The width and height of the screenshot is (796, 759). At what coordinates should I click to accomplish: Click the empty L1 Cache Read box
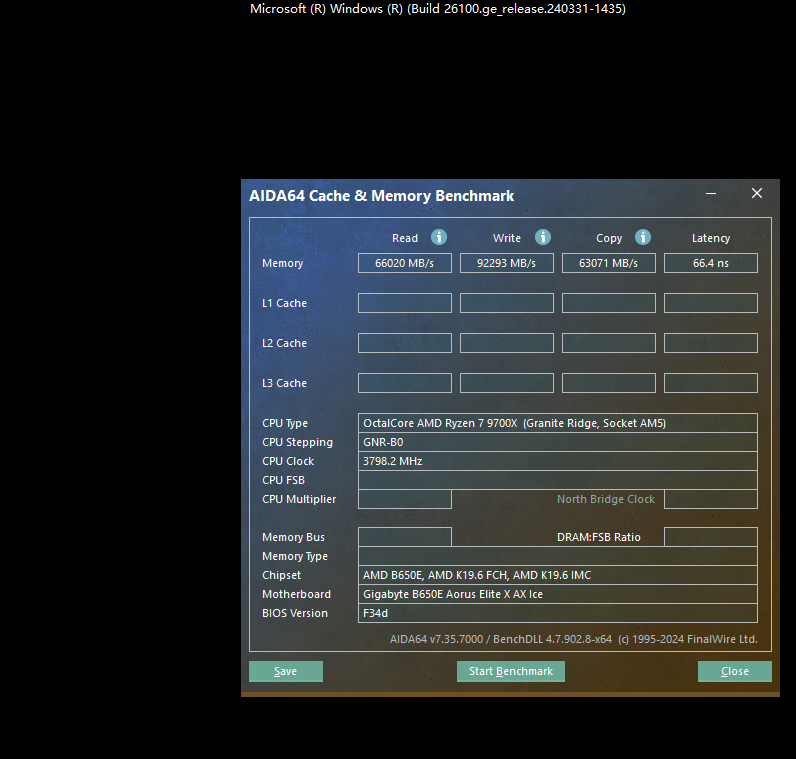point(405,303)
